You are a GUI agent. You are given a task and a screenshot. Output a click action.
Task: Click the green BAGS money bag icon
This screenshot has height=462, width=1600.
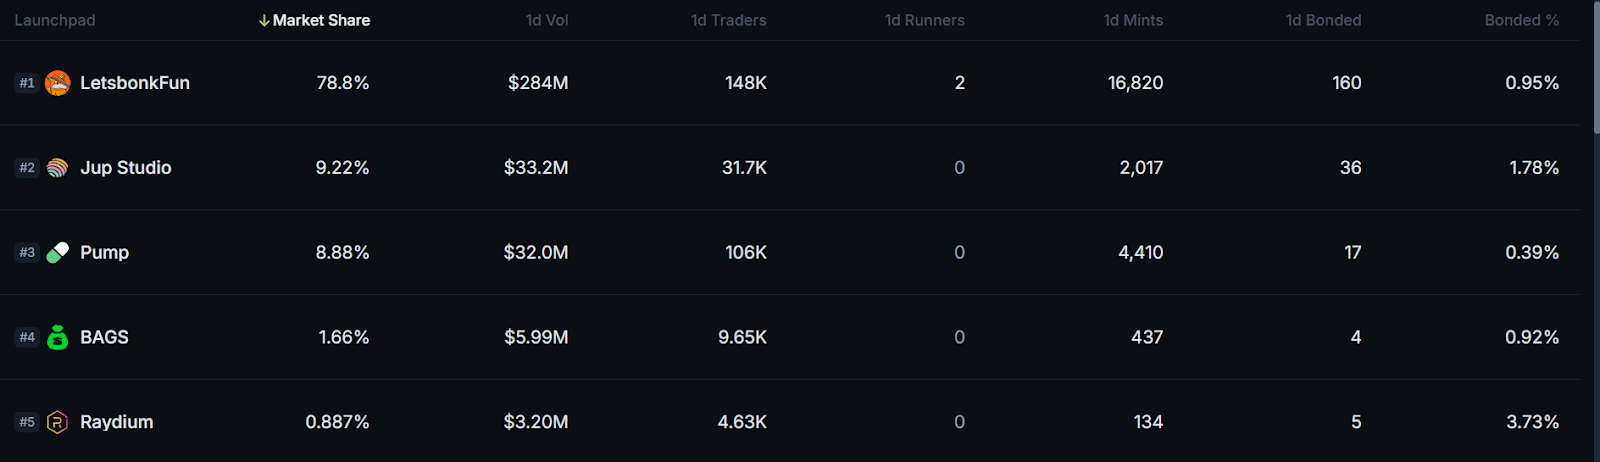click(x=58, y=337)
